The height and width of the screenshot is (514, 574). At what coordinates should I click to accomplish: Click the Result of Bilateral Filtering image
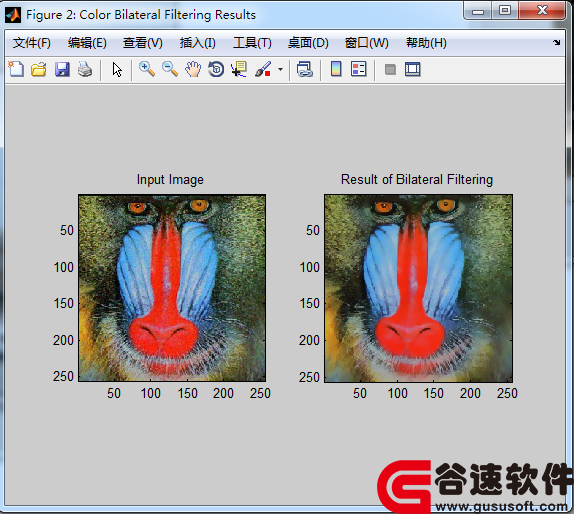418,288
